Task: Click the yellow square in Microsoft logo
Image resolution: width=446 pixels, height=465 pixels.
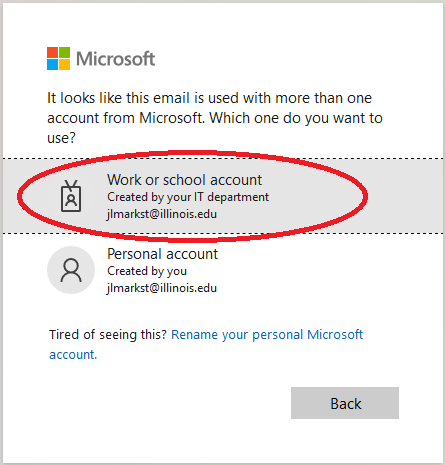Action: pyautogui.click(x=65, y=65)
